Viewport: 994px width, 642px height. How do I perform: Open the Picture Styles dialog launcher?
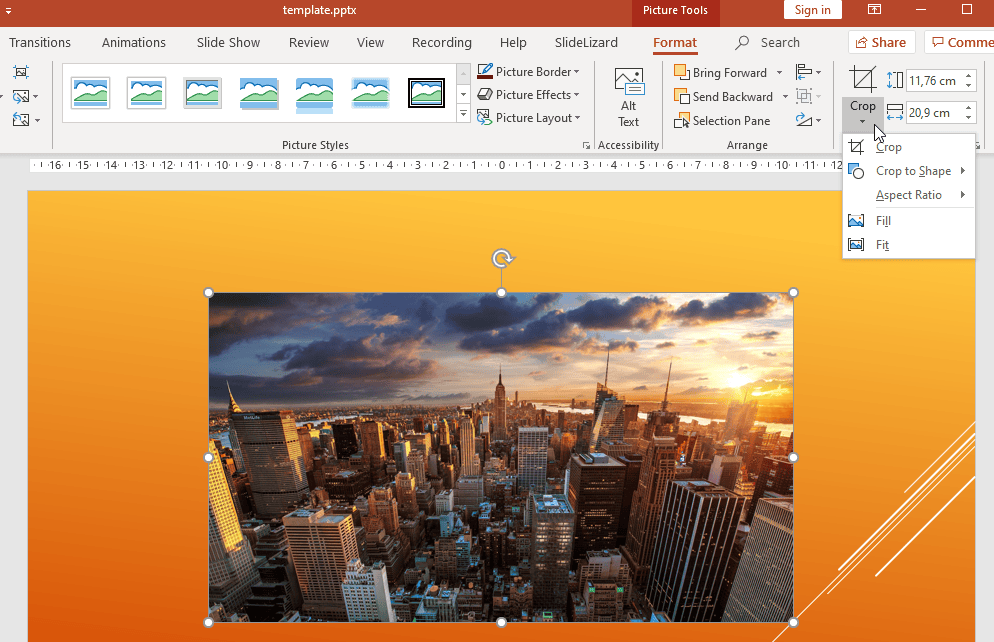click(x=586, y=145)
